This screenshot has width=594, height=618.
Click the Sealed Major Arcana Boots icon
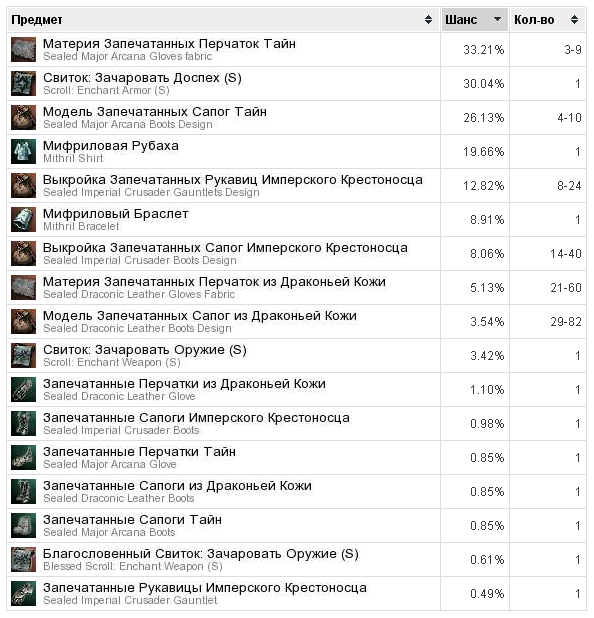coord(23,525)
